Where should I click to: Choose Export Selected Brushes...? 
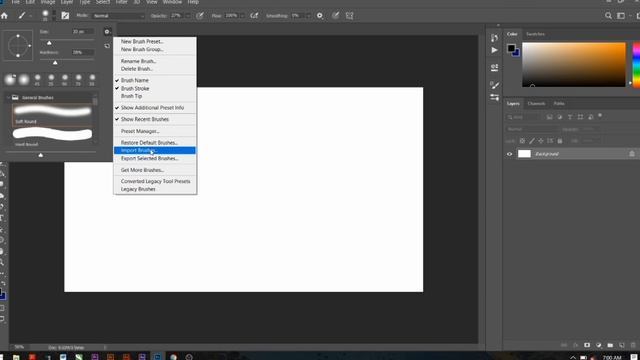(150, 158)
